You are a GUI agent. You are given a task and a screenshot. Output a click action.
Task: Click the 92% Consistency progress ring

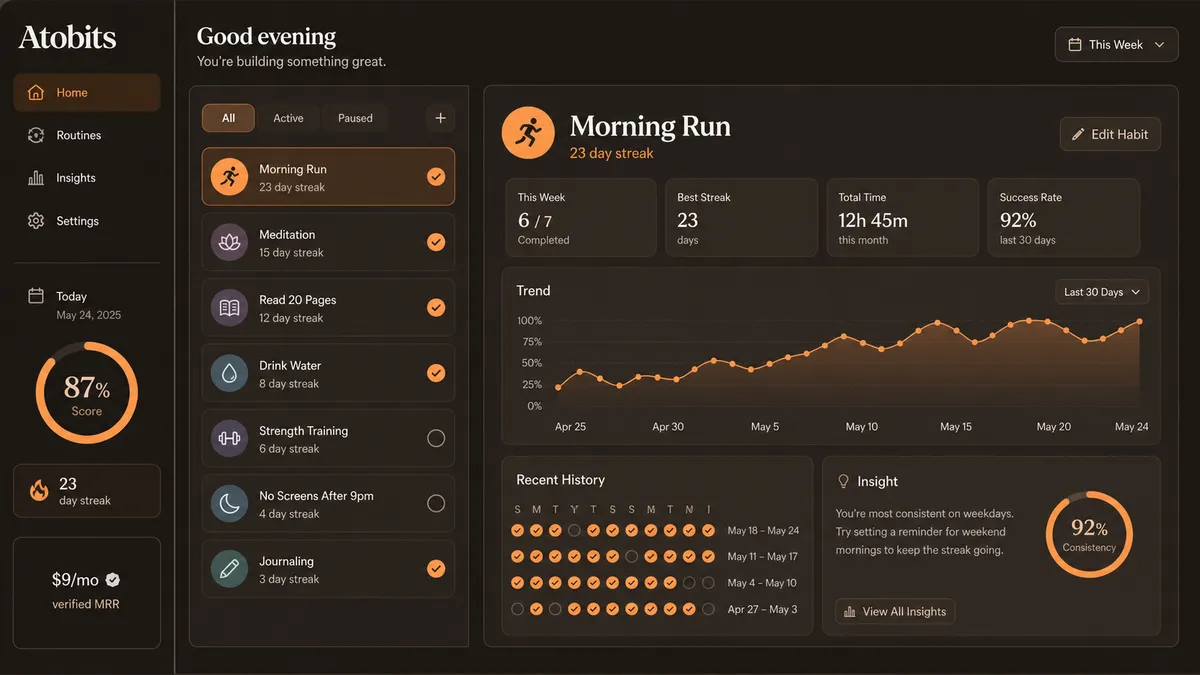click(1089, 534)
